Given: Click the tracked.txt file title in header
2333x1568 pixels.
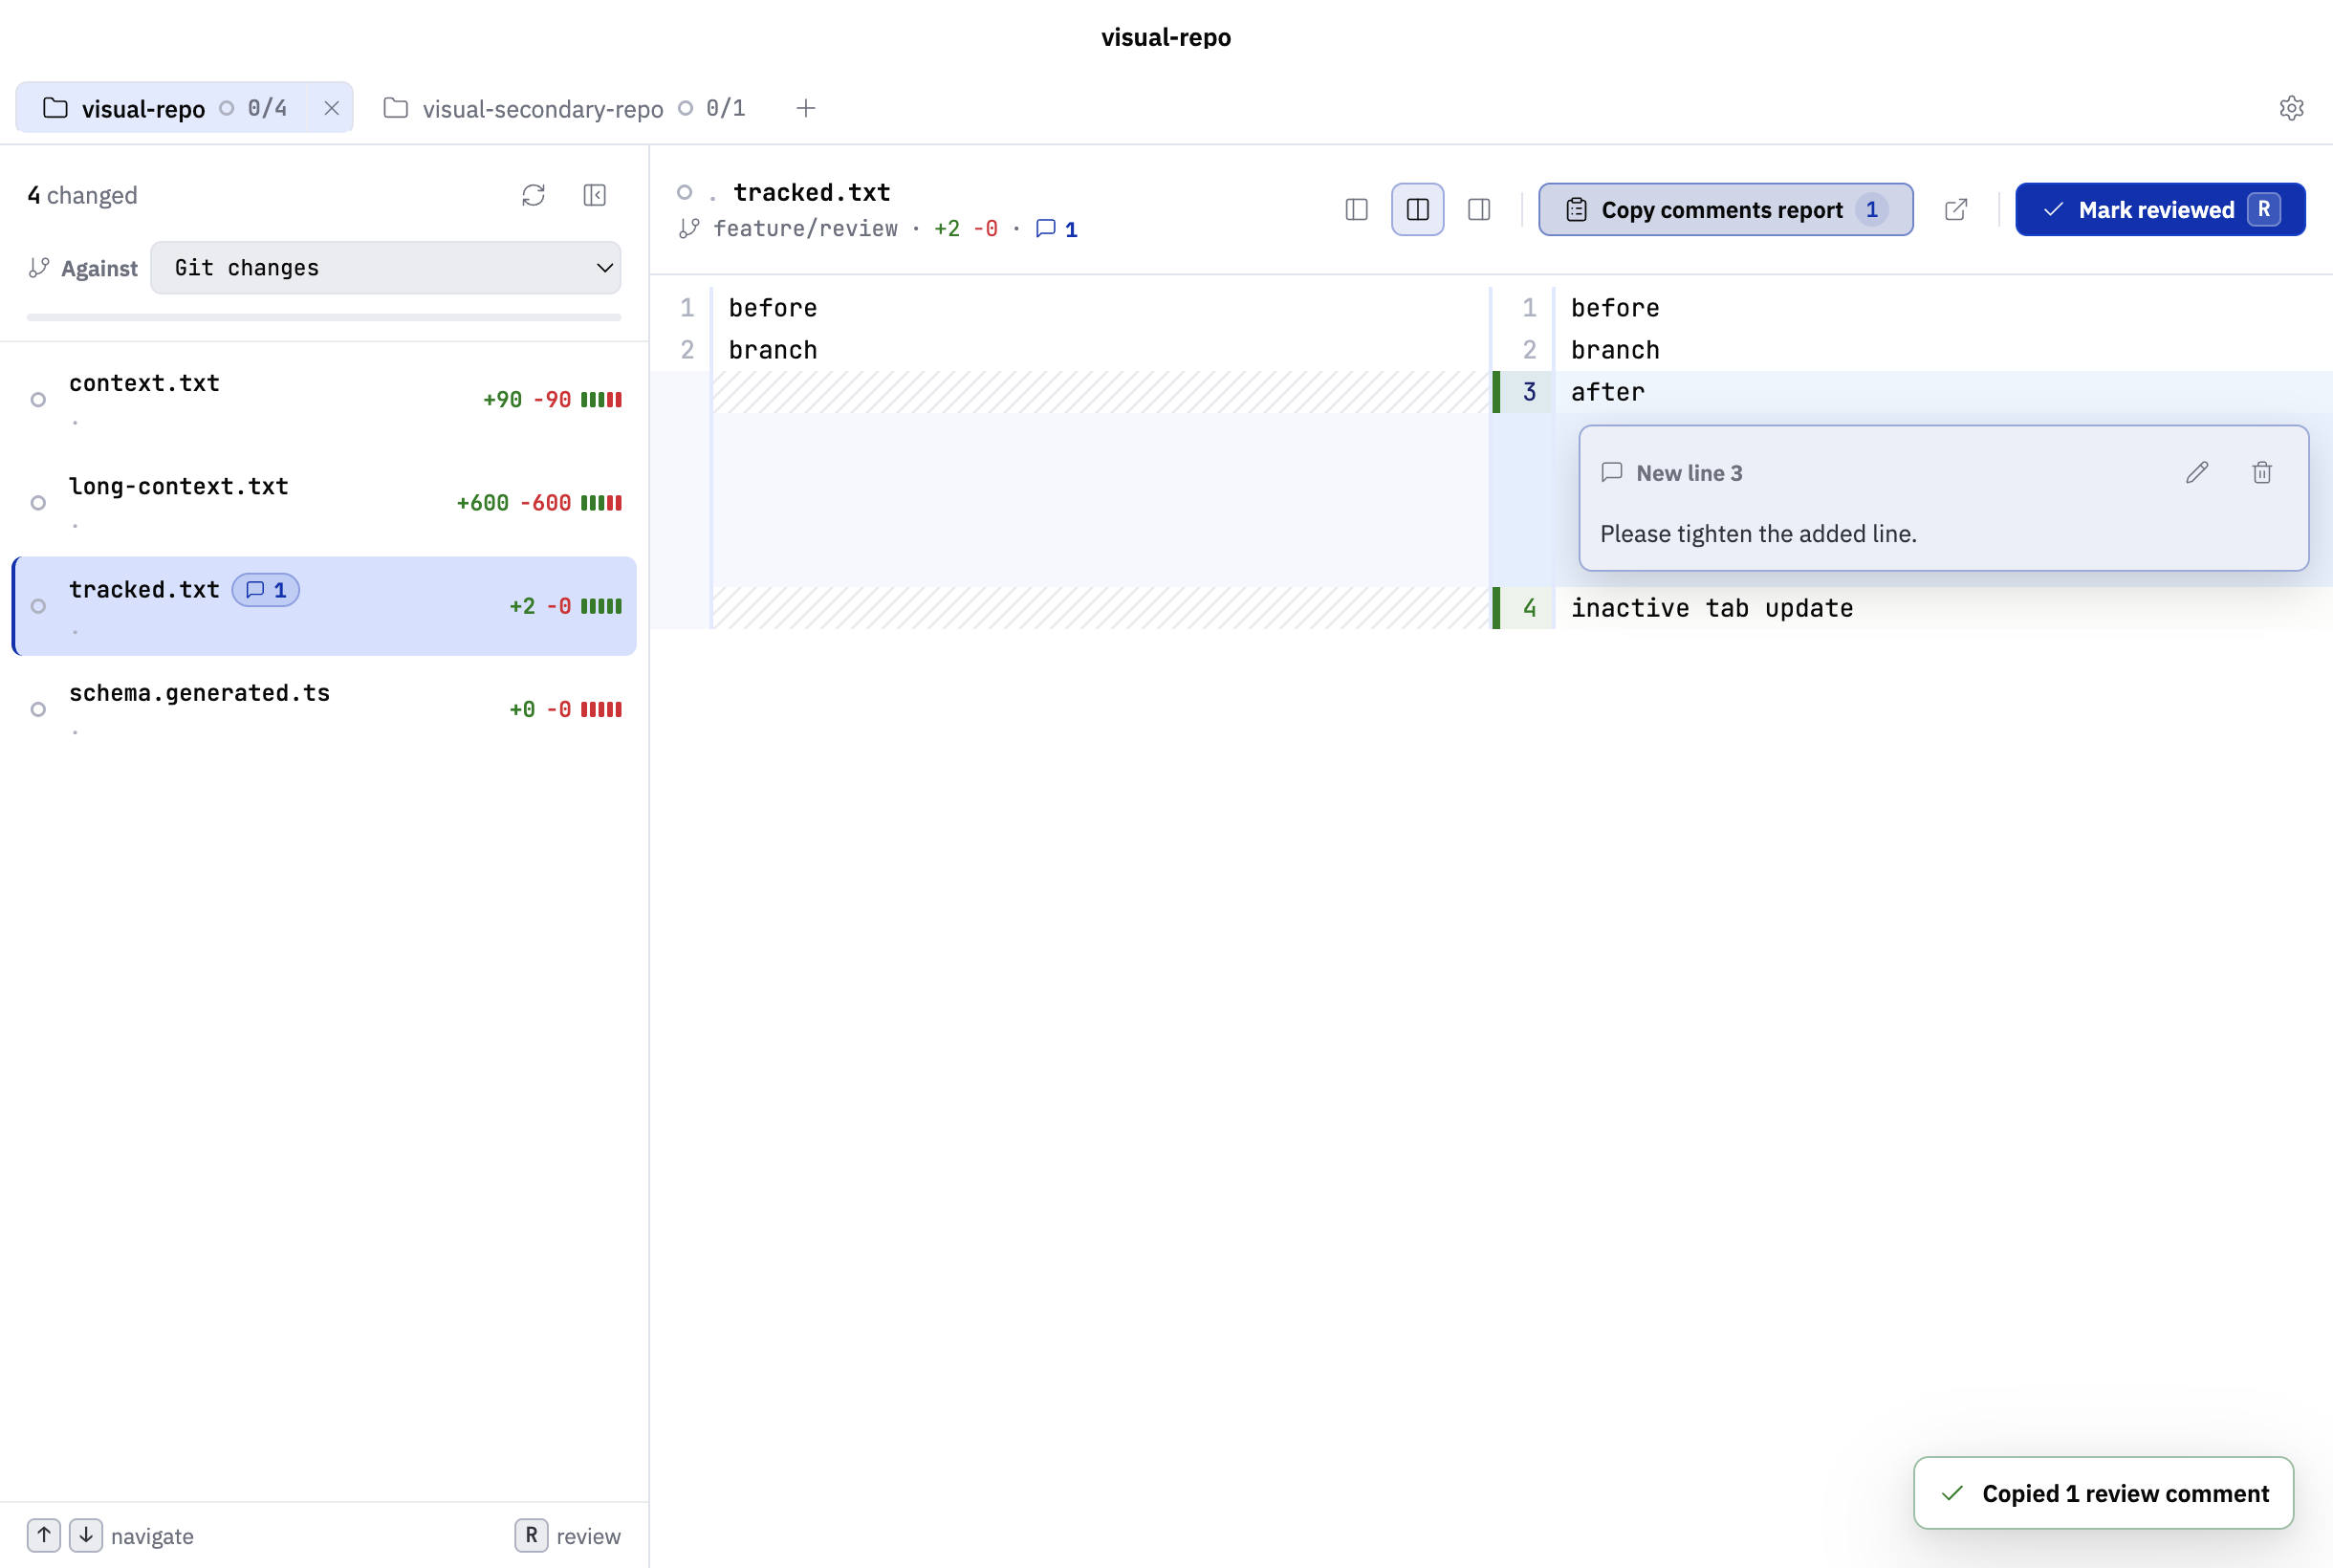Looking at the screenshot, I should (811, 192).
